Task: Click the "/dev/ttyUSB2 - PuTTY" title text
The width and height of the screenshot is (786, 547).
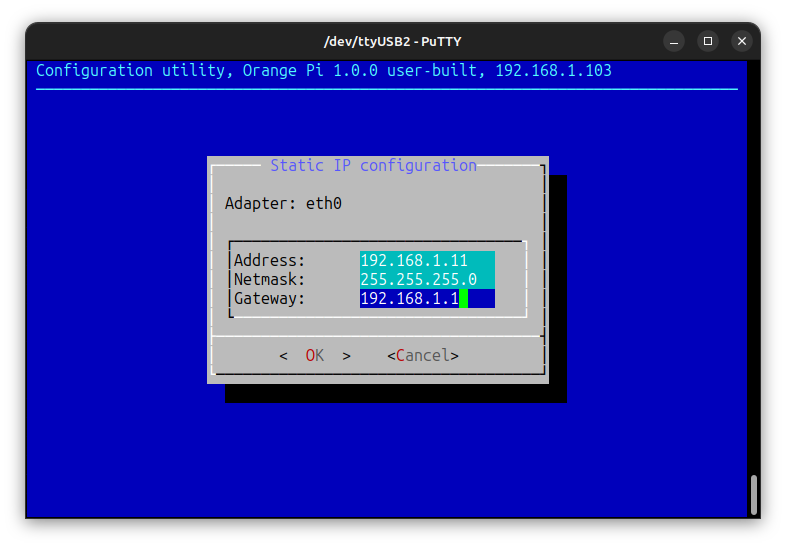Action: (x=392, y=42)
